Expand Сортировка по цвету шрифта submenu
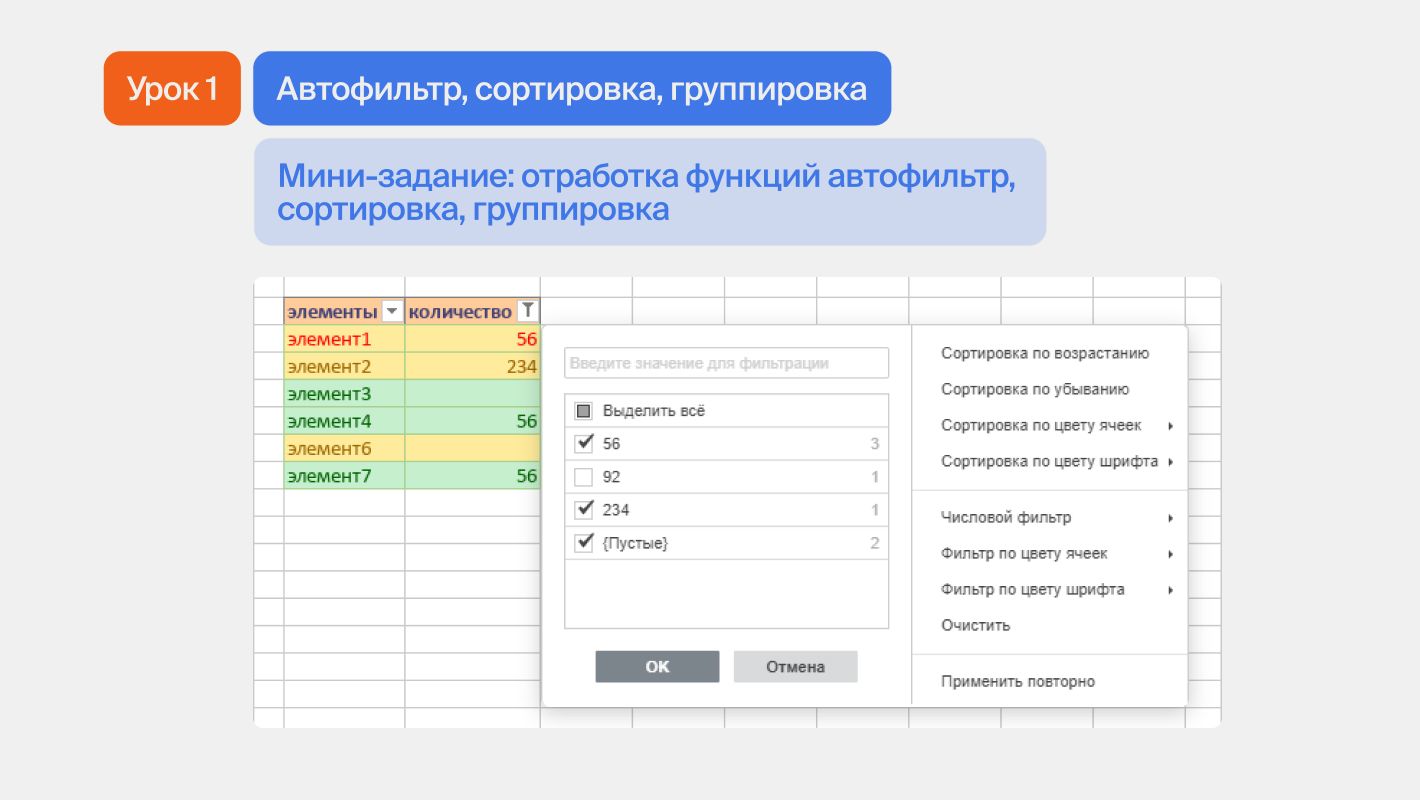This screenshot has height=800, width=1420. [1050, 461]
